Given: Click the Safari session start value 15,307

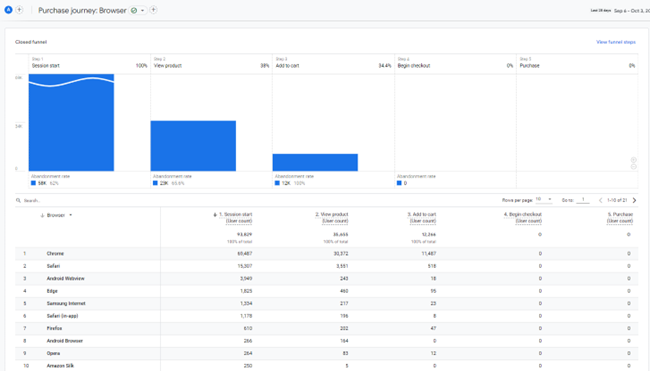Looking at the screenshot, I should pos(245,266).
